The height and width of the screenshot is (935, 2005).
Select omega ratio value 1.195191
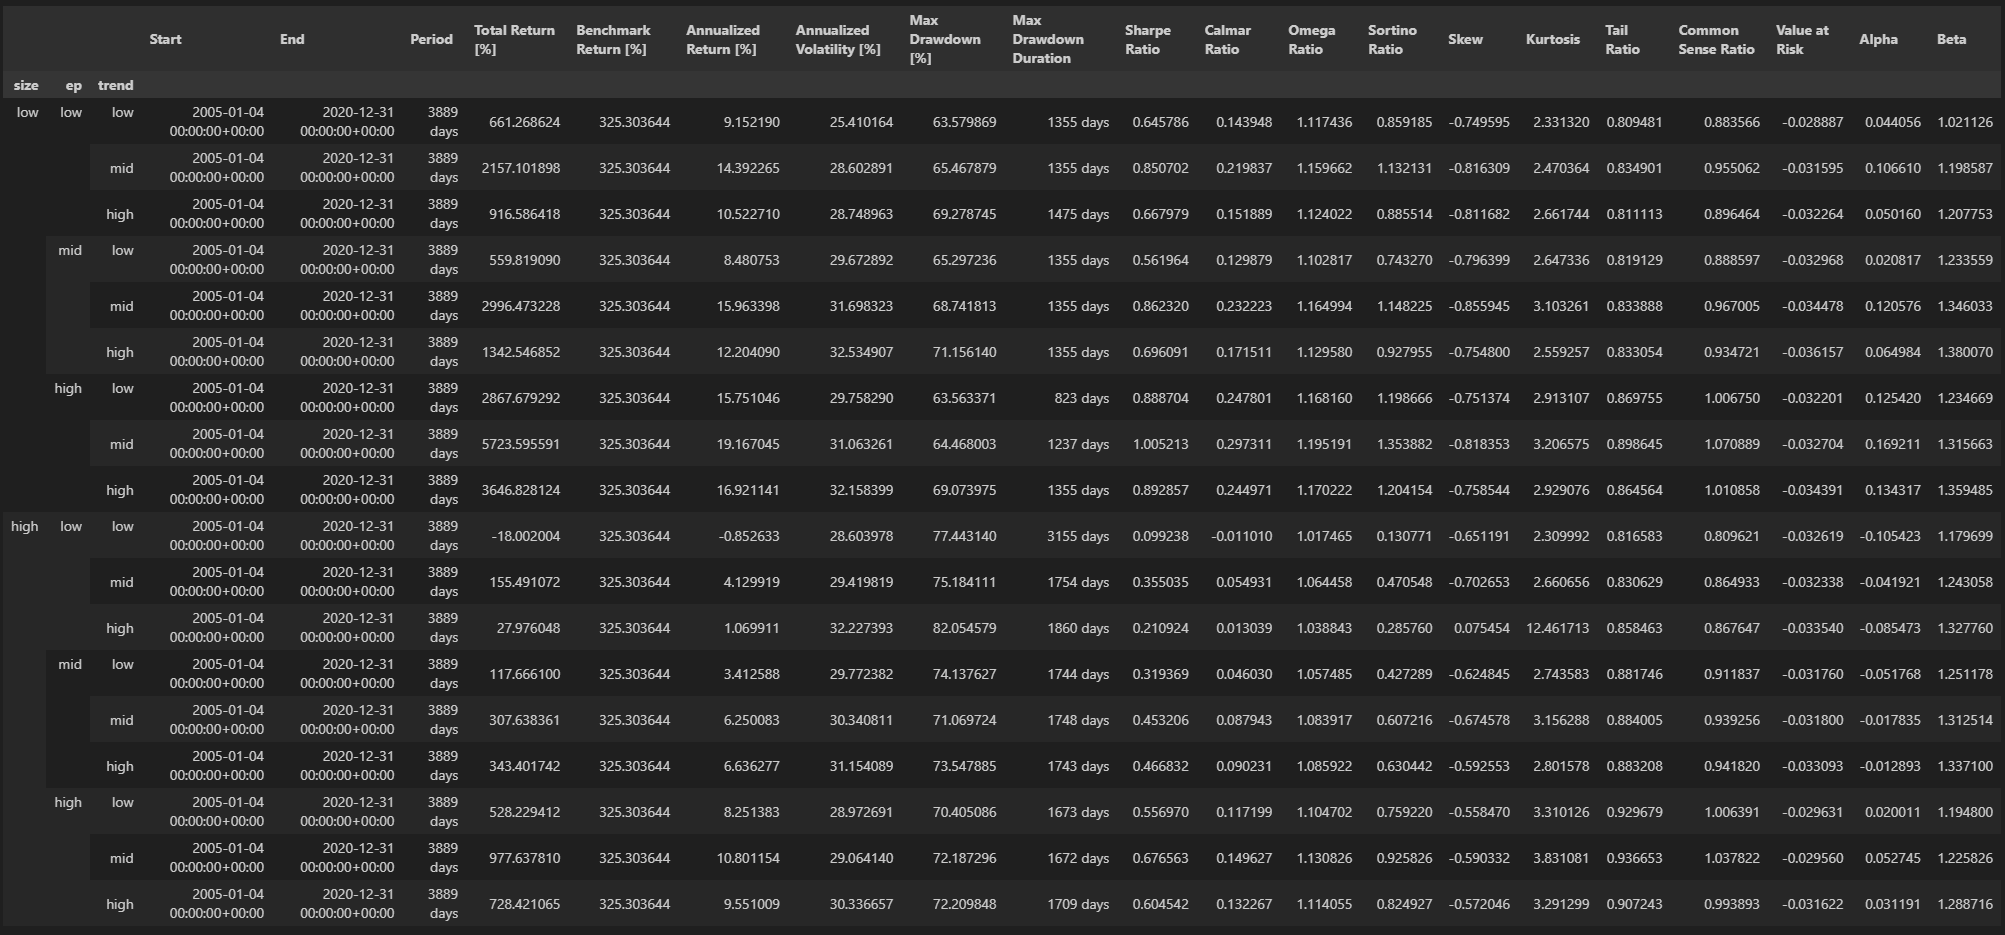[x=1324, y=444]
